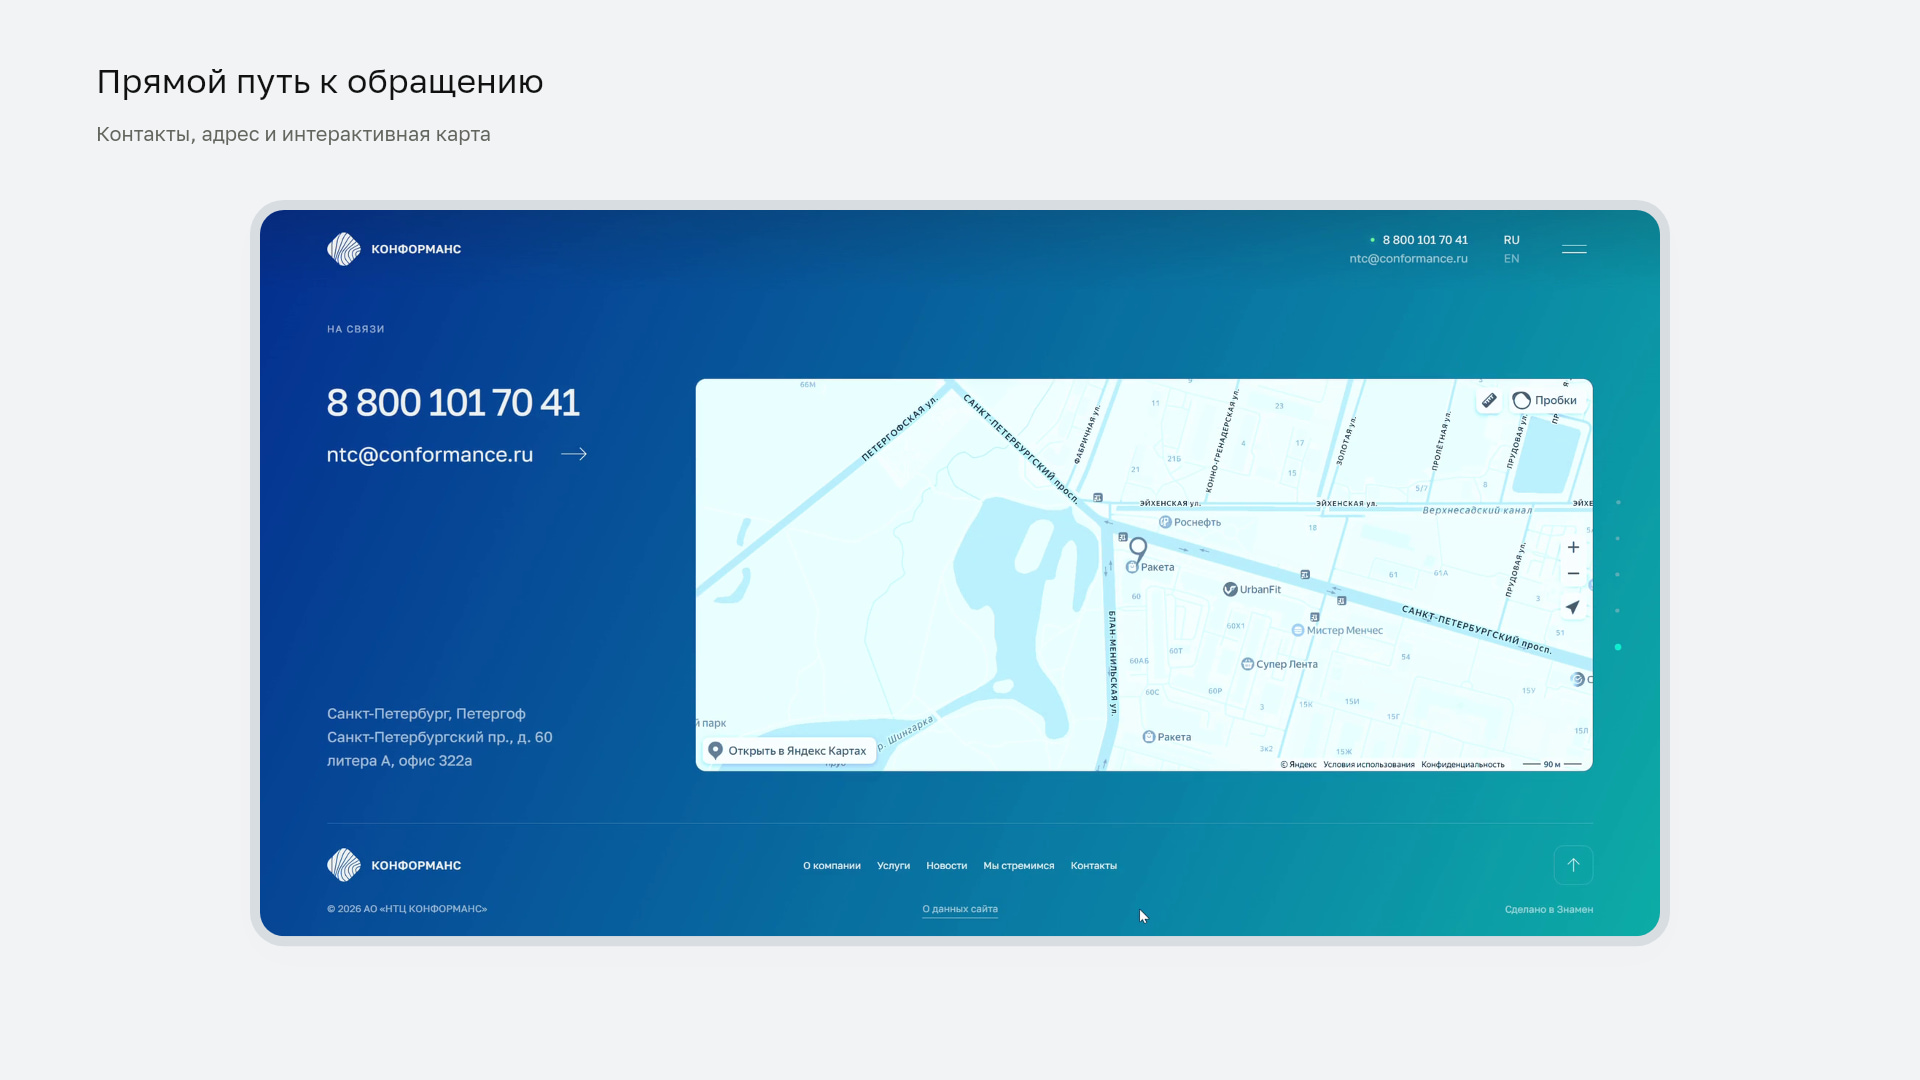Screen dimensions: 1920x1080
Task: Click the active teal section dot indicator
Action: tap(1618, 647)
